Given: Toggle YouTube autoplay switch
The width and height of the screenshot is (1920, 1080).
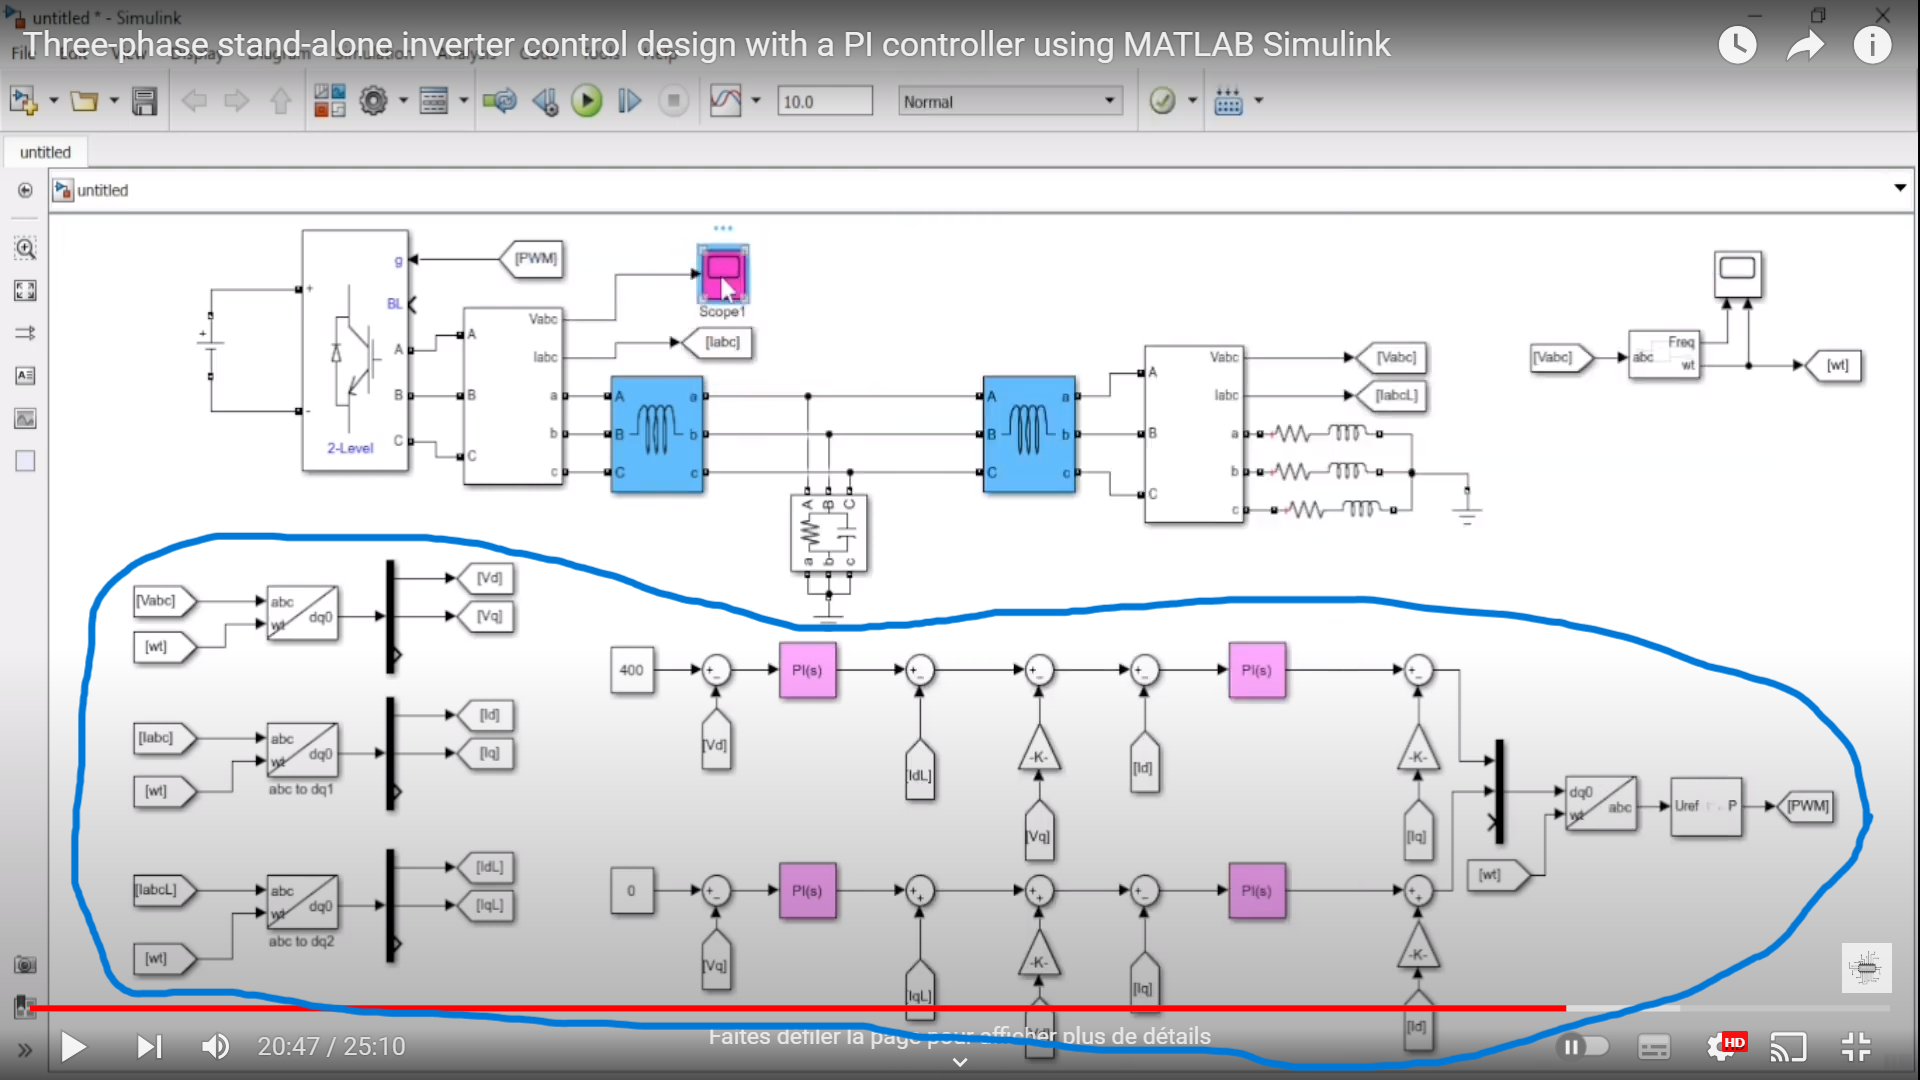Looking at the screenshot, I should 1582,1046.
